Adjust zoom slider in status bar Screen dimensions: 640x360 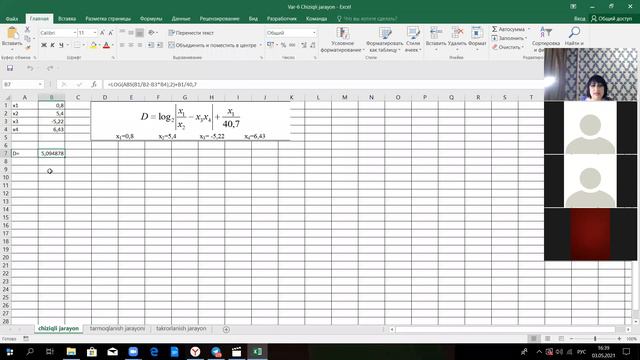coord(595,339)
